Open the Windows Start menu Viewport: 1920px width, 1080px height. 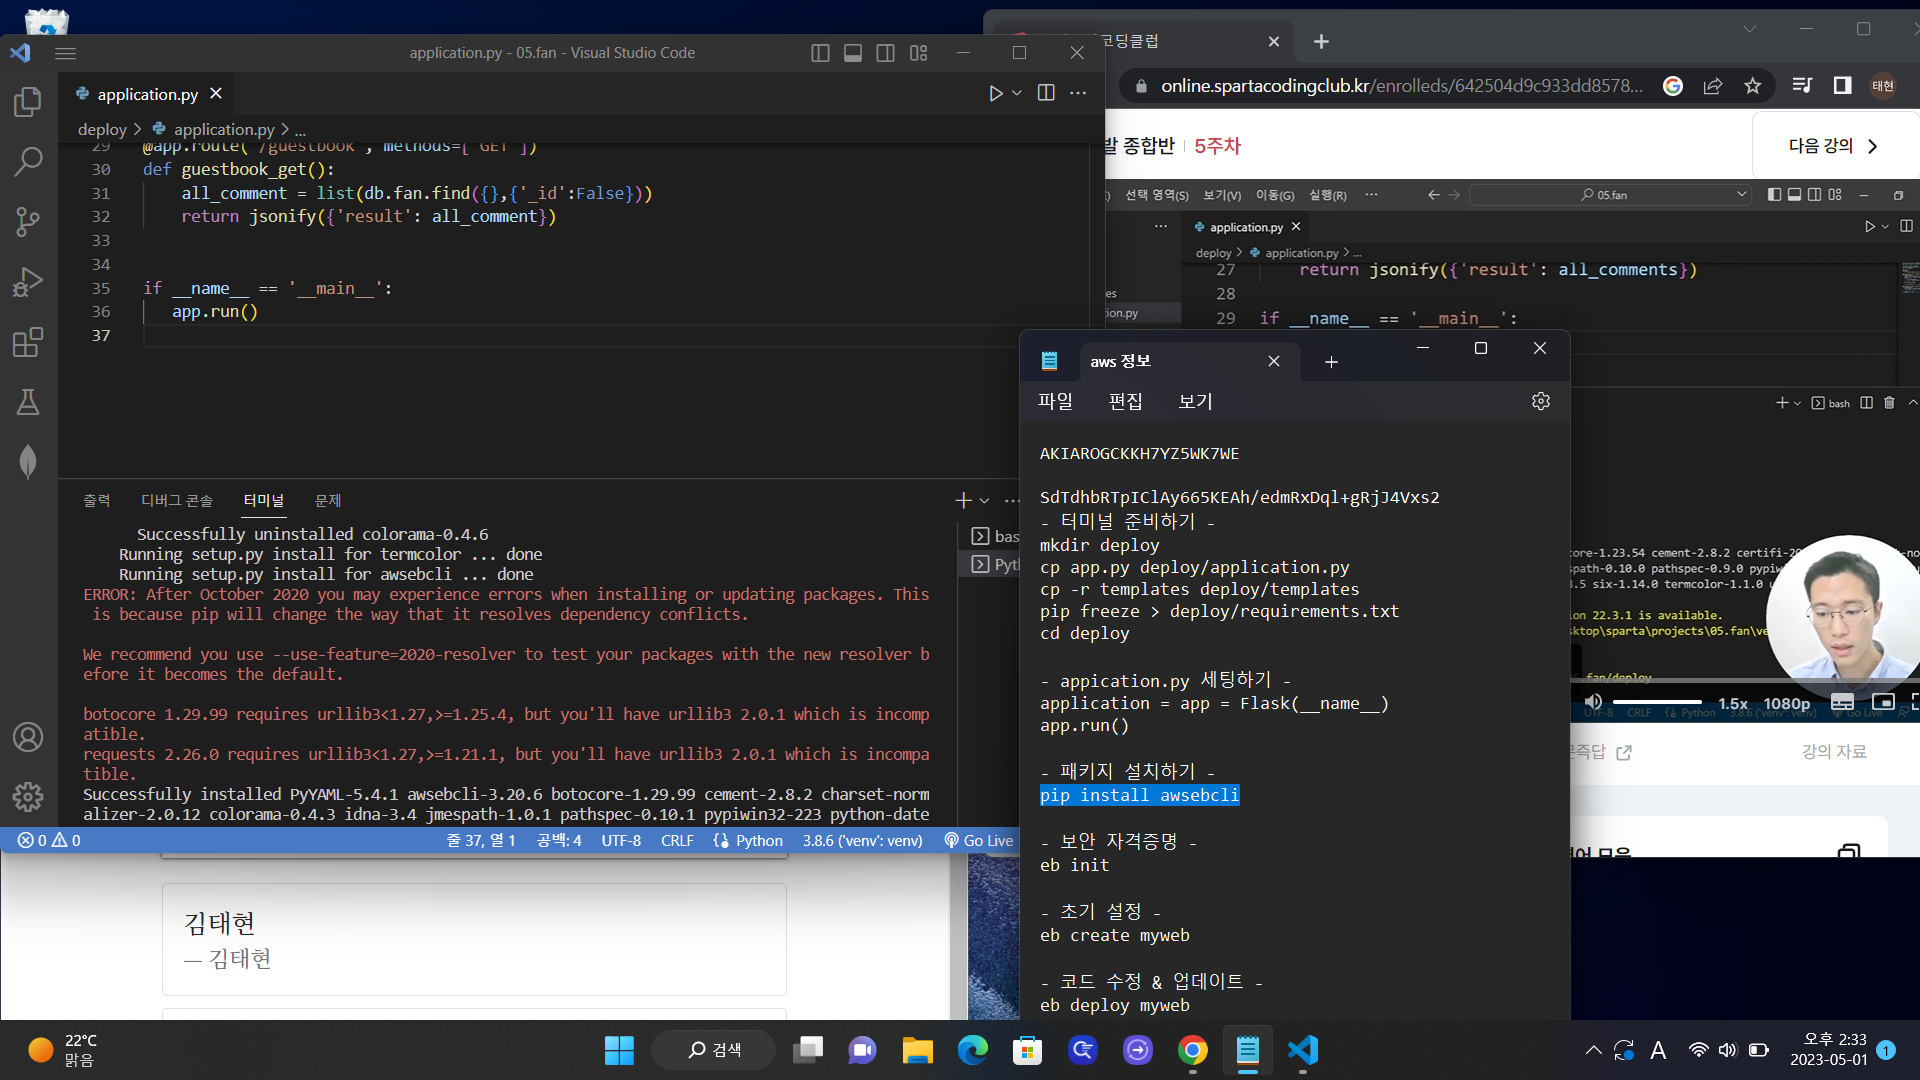coord(619,1050)
